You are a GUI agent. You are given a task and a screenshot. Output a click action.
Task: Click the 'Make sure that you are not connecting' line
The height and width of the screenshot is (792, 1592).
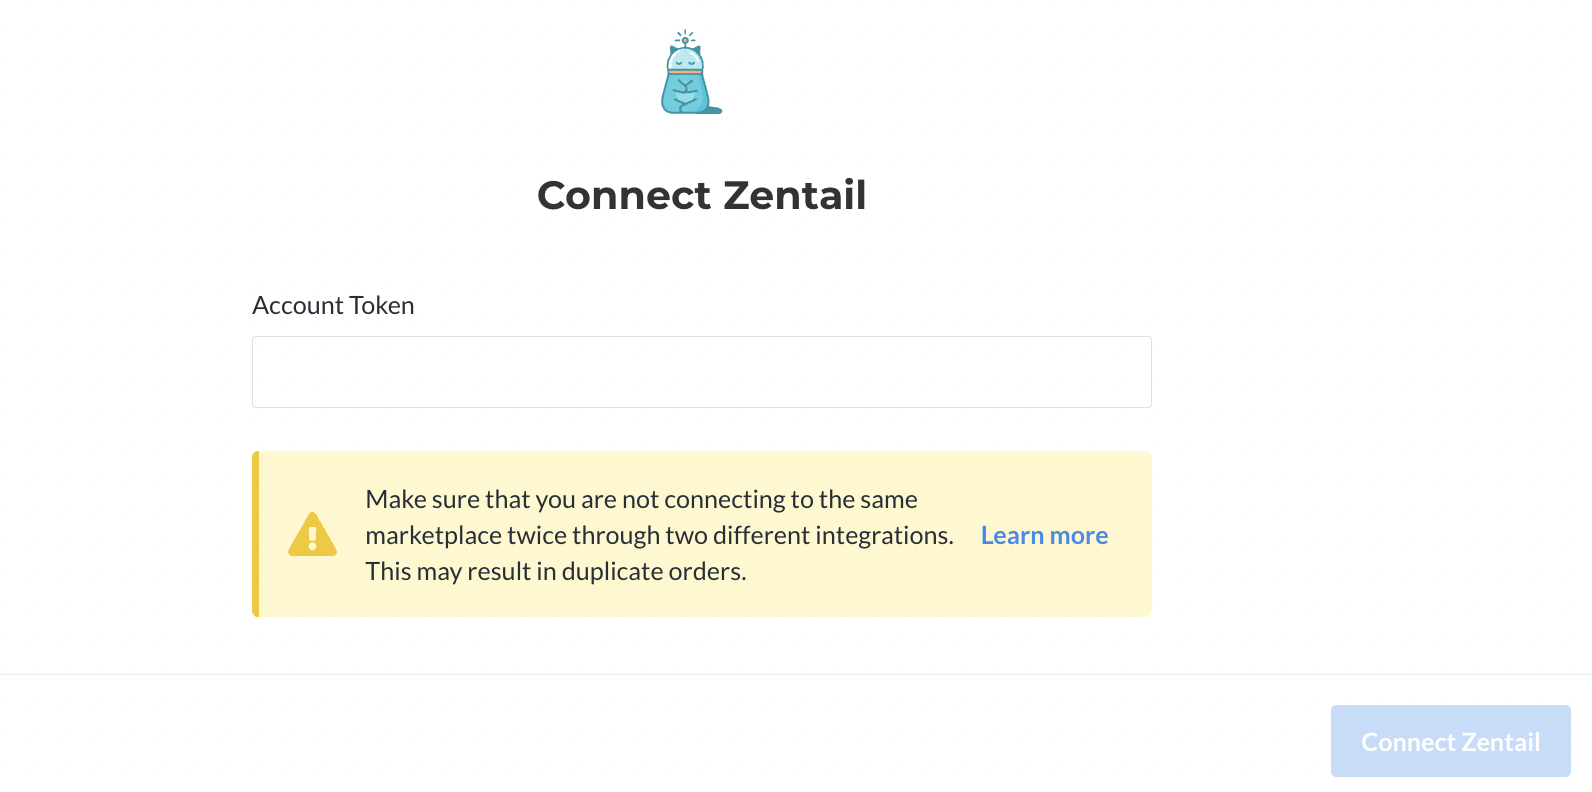[641, 499]
